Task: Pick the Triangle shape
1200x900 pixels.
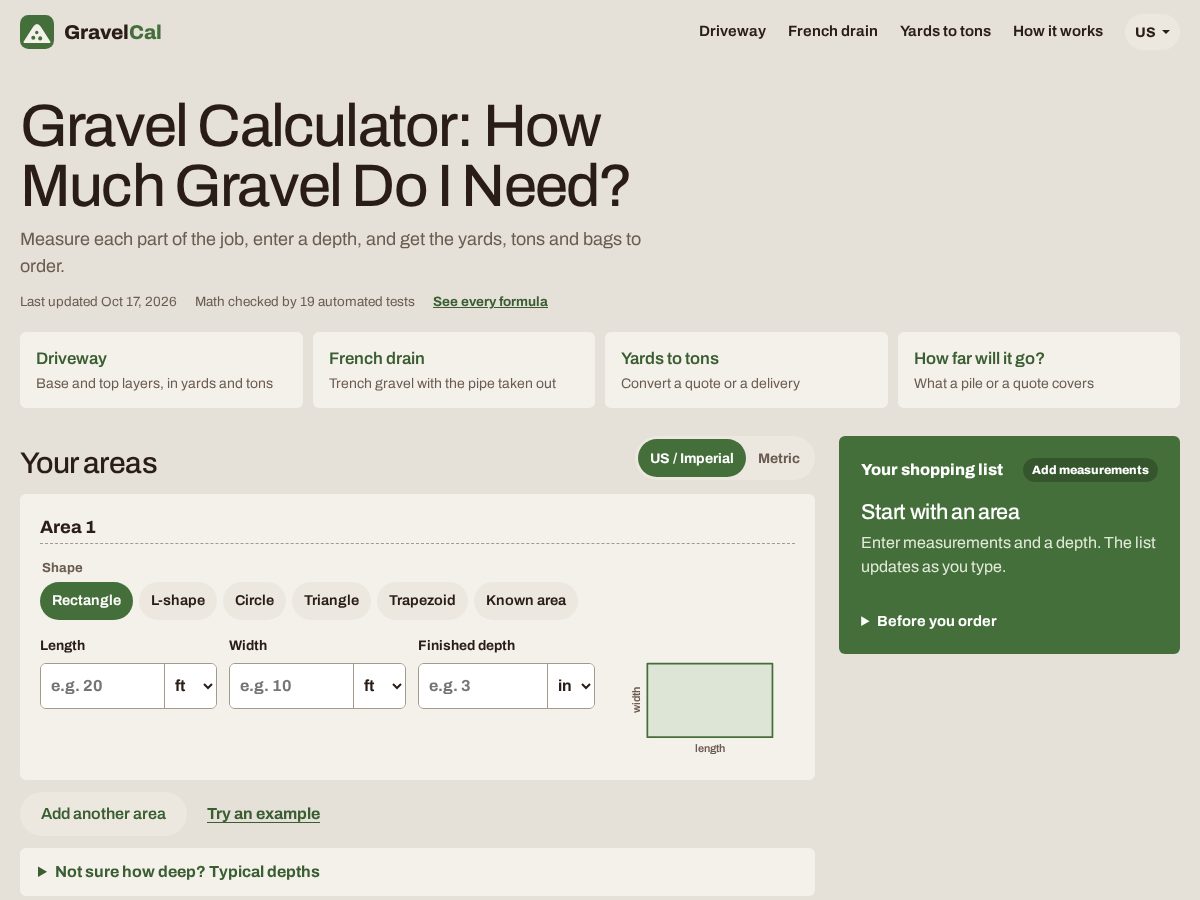Action: pos(331,601)
